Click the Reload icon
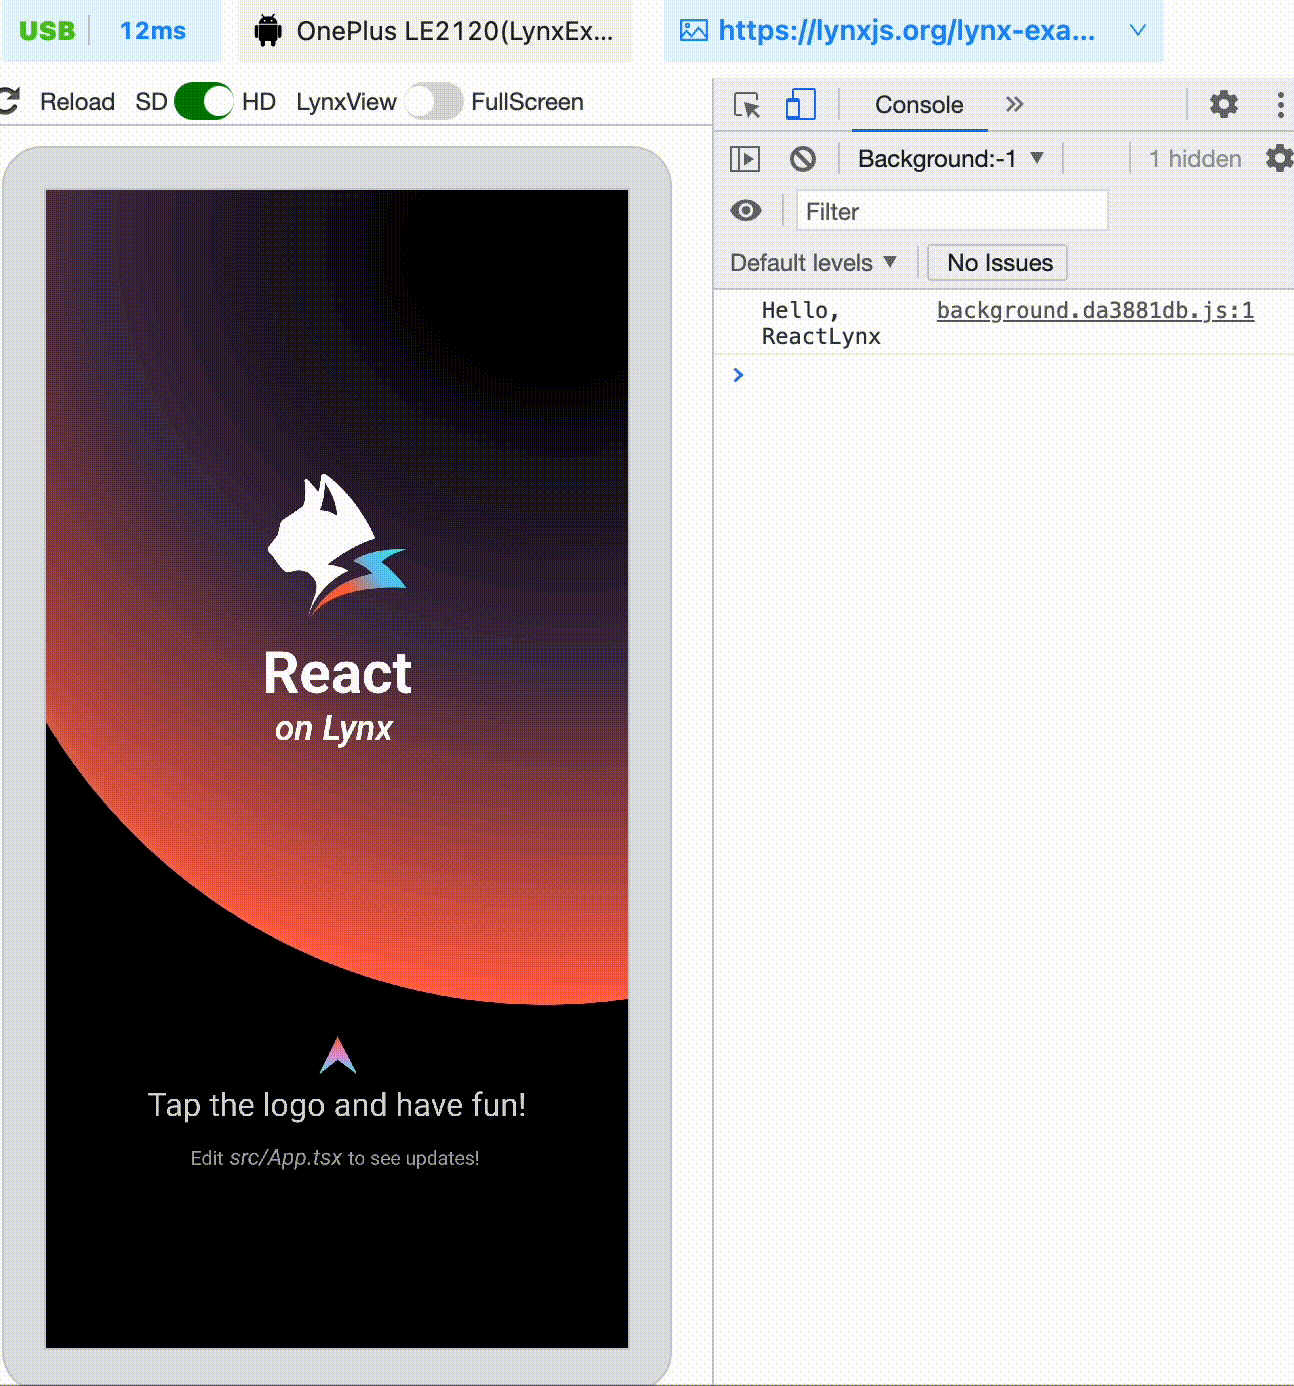1294x1386 pixels. point(10,101)
